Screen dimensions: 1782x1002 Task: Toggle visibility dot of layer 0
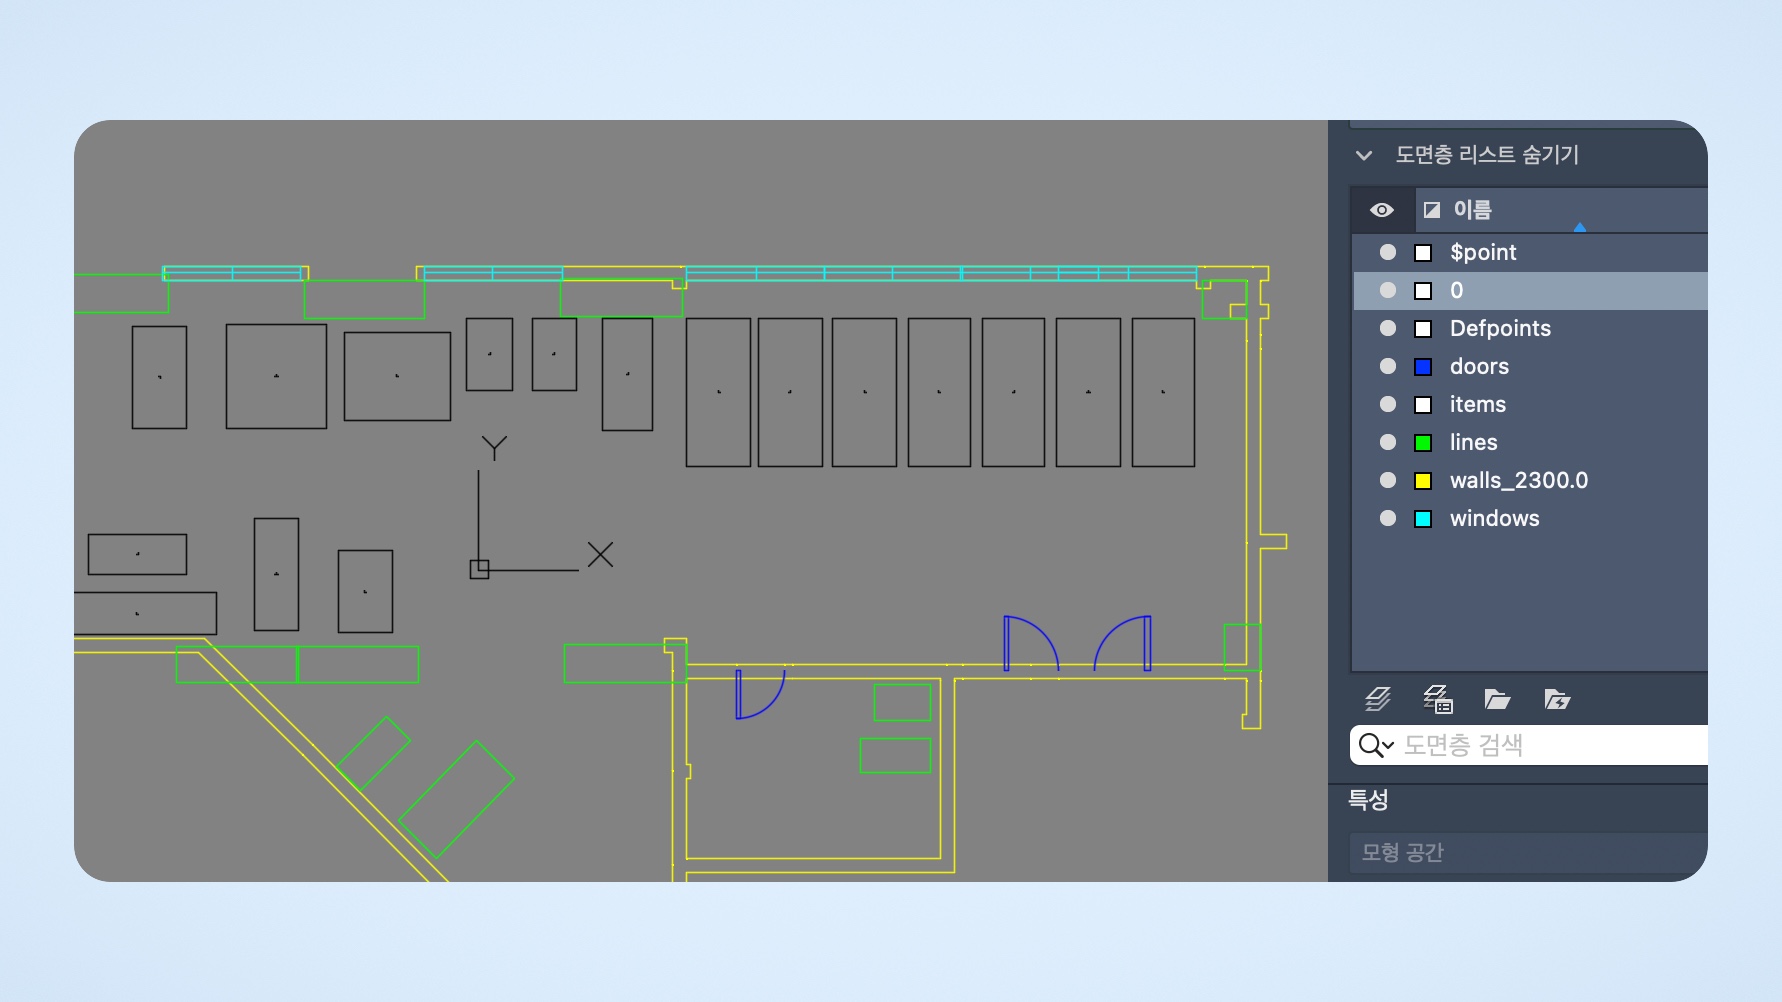coord(1388,290)
